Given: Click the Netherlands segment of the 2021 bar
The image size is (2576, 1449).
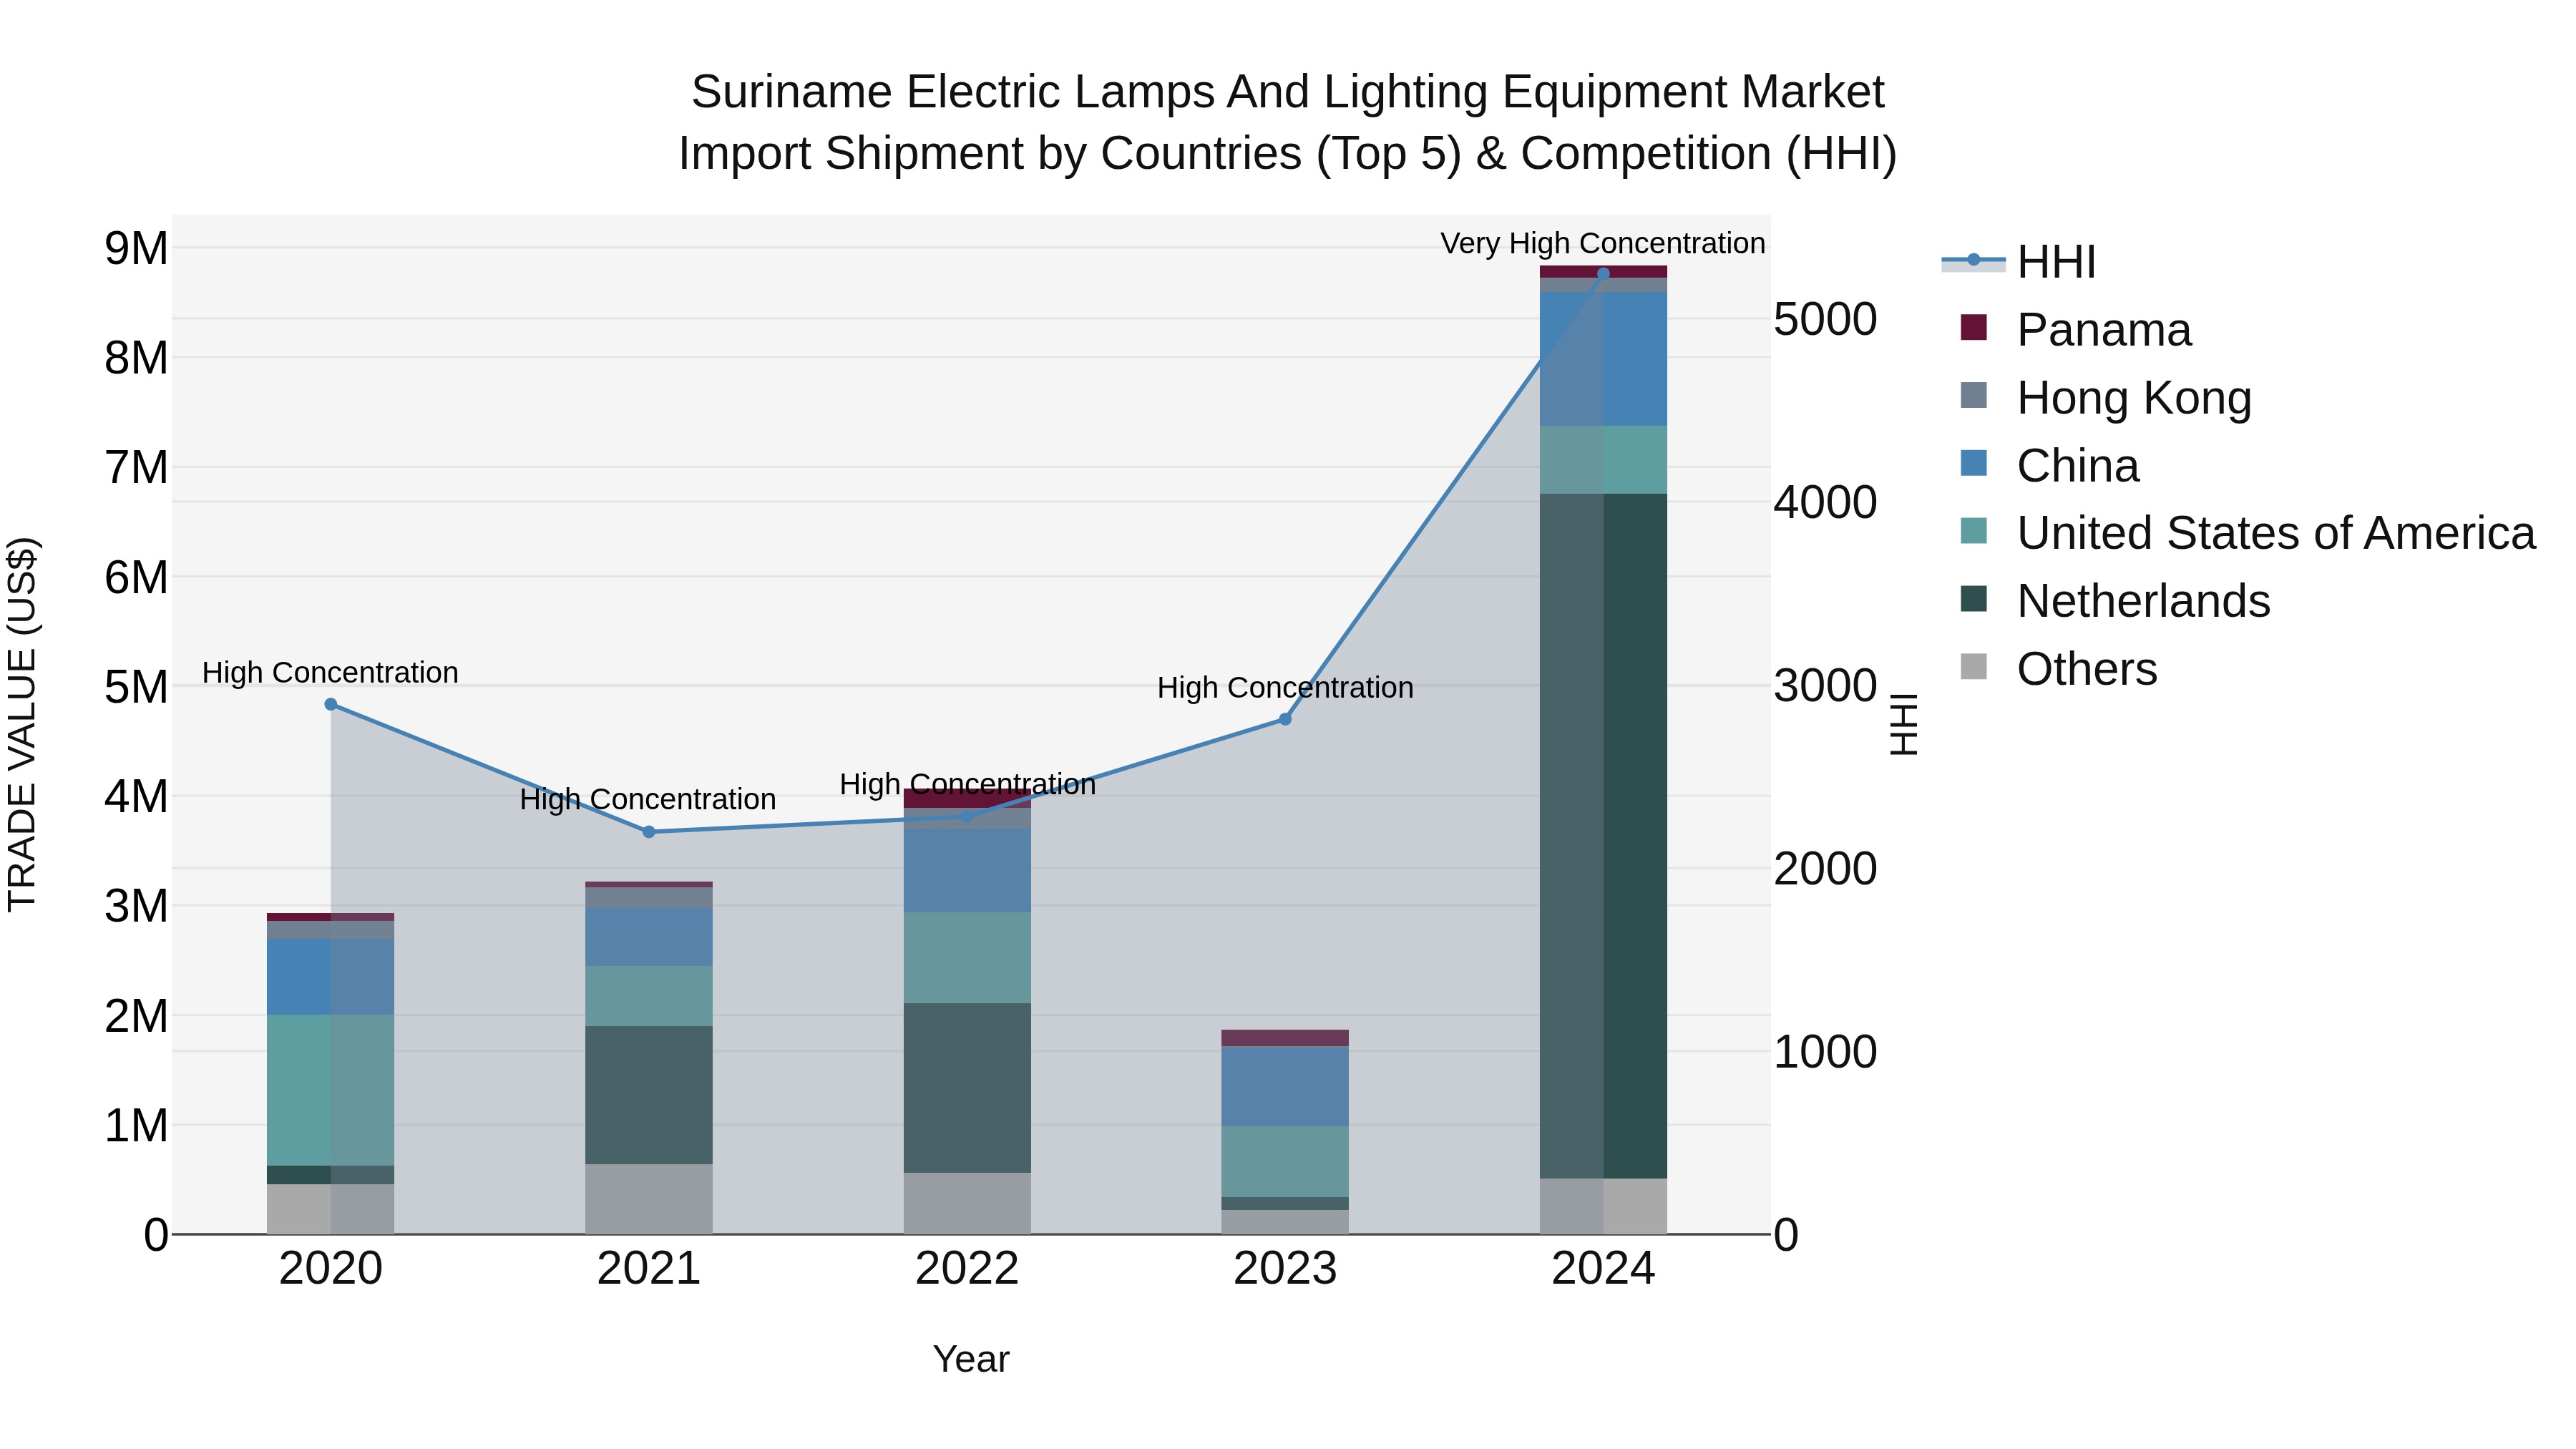Looking at the screenshot, I should pos(649,1095).
